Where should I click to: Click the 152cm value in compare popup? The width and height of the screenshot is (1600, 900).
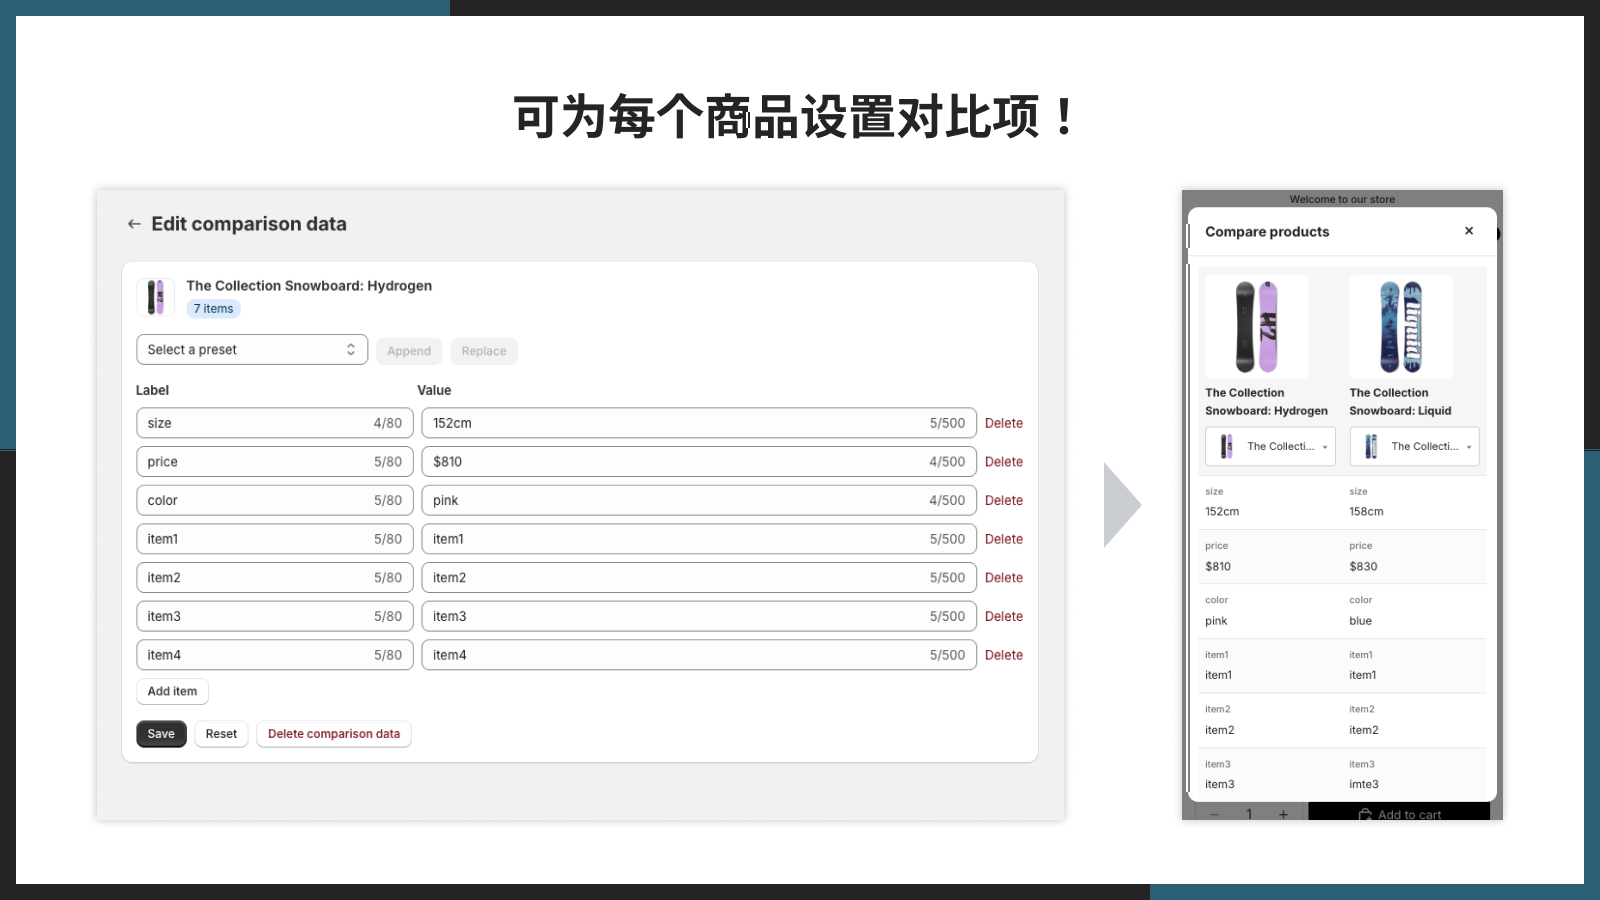1222,512
